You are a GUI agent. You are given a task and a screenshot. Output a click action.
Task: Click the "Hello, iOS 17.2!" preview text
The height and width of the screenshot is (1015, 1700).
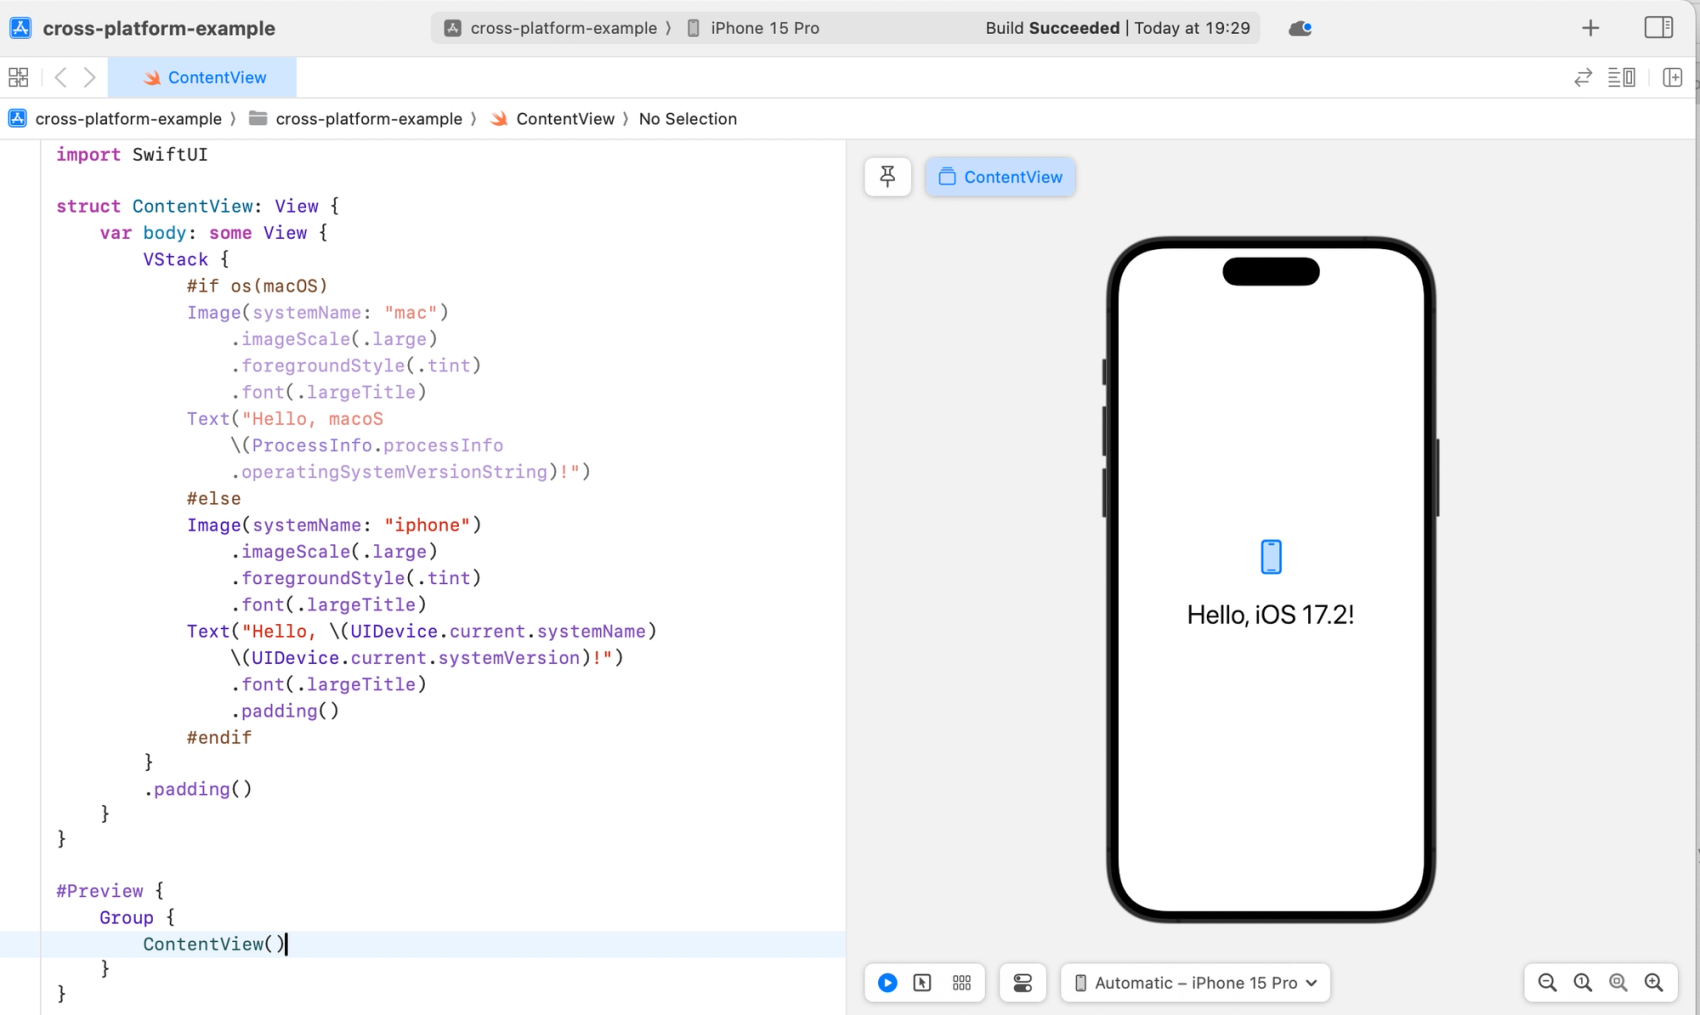1271,615
